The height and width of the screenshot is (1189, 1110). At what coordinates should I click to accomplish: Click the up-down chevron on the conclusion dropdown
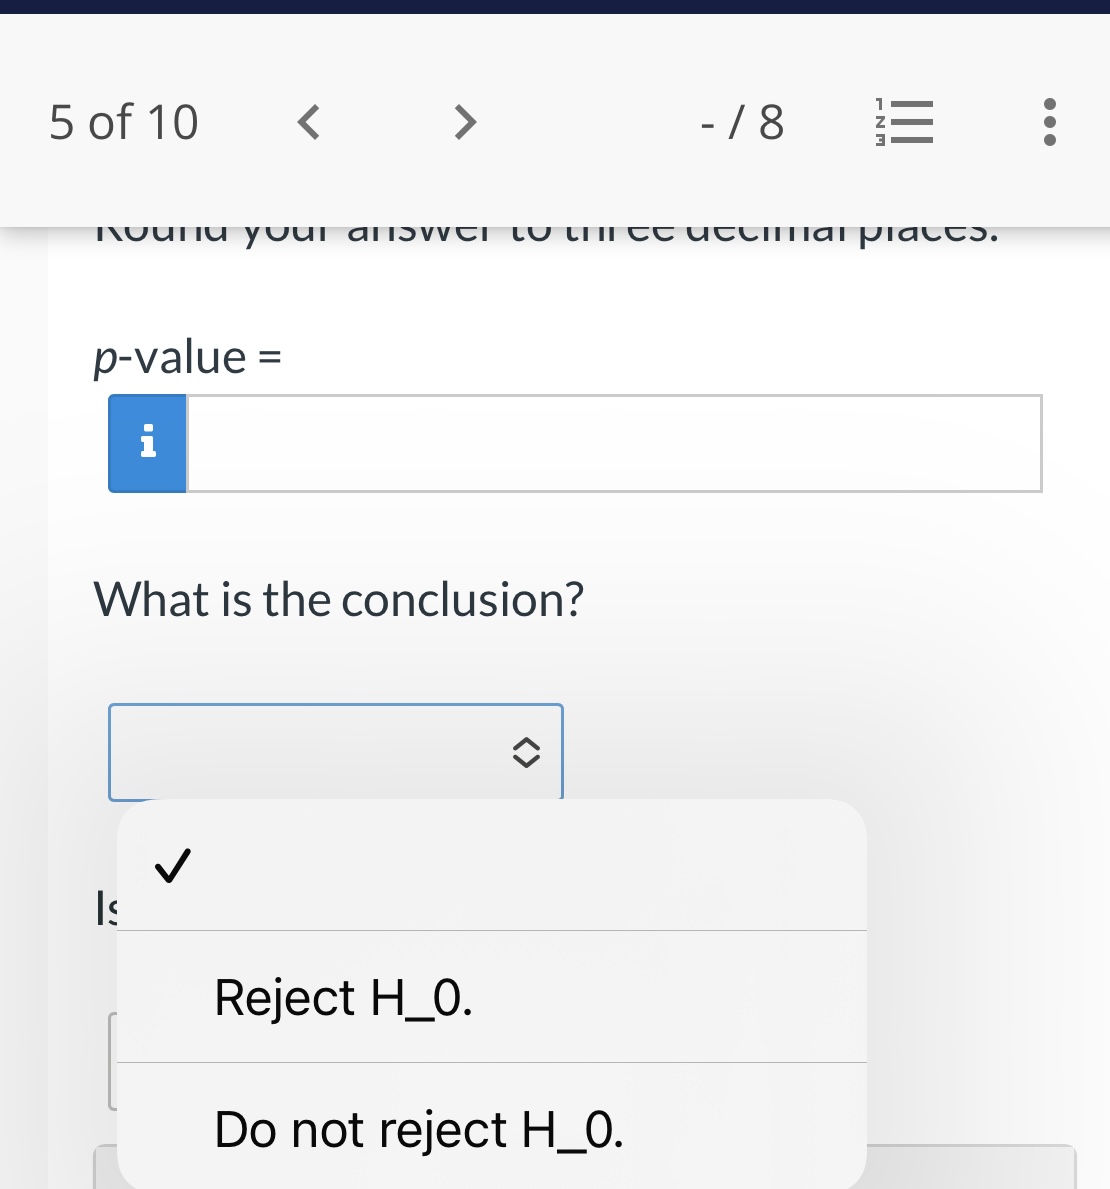click(527, 754)
